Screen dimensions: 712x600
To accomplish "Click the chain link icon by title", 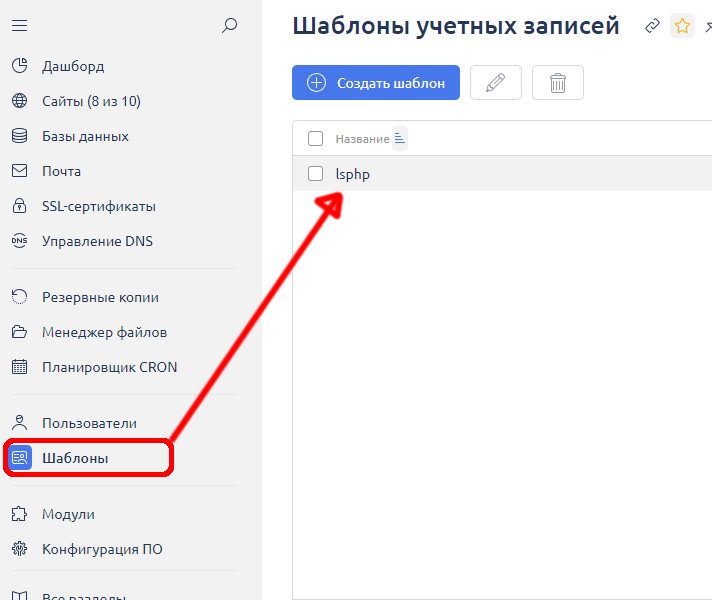I will 652,26.
